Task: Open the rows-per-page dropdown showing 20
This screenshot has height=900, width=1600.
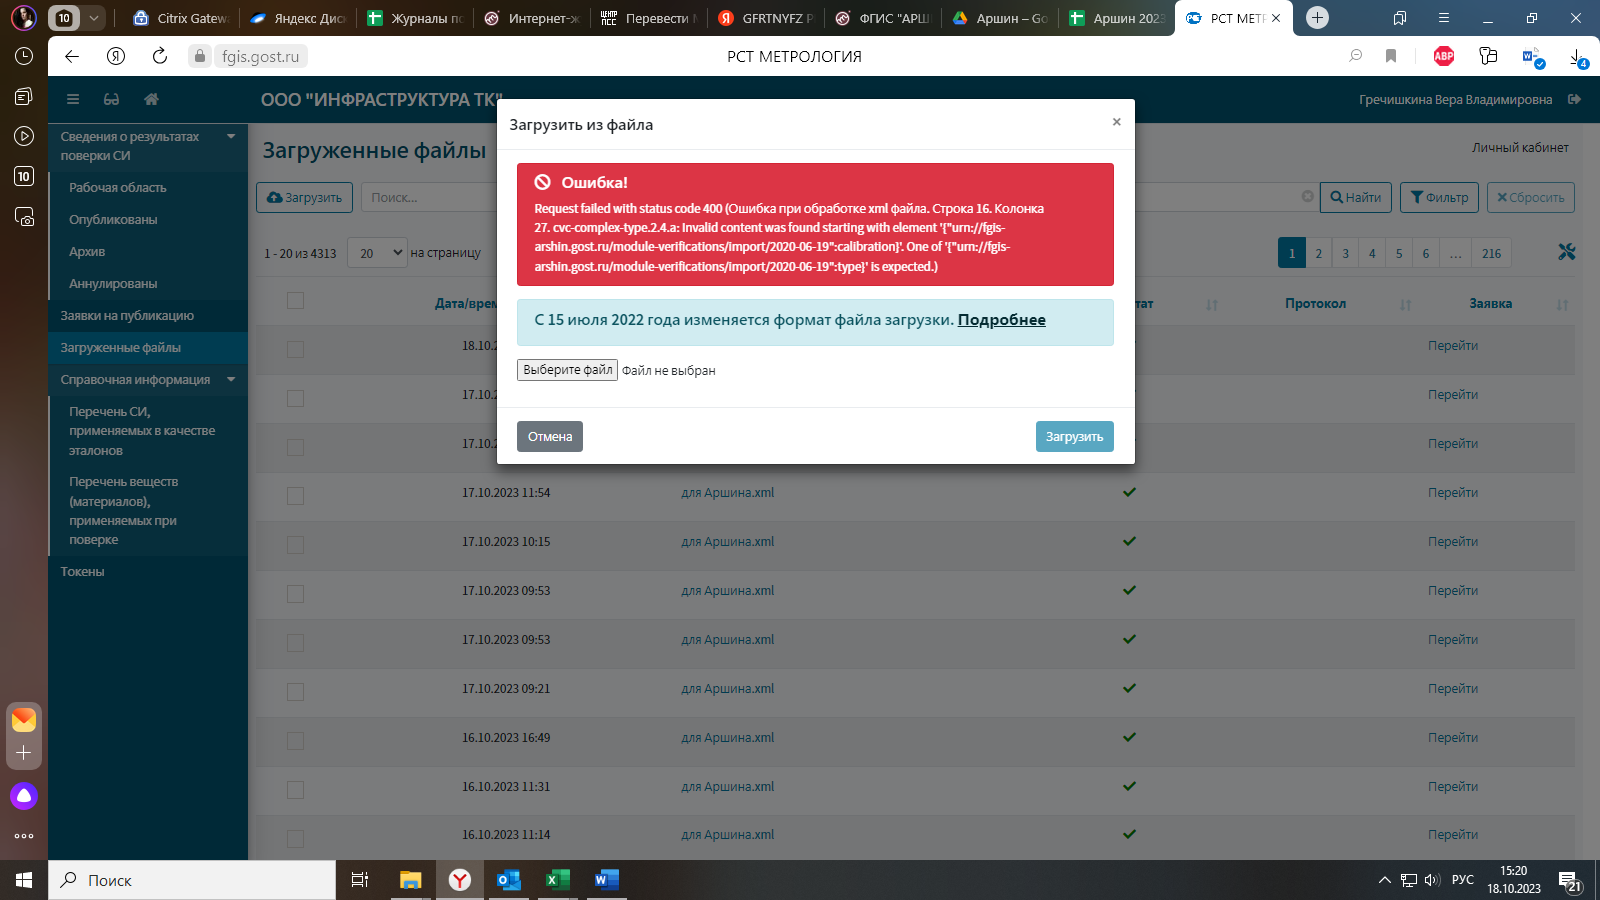Action: tap(376, 253)
